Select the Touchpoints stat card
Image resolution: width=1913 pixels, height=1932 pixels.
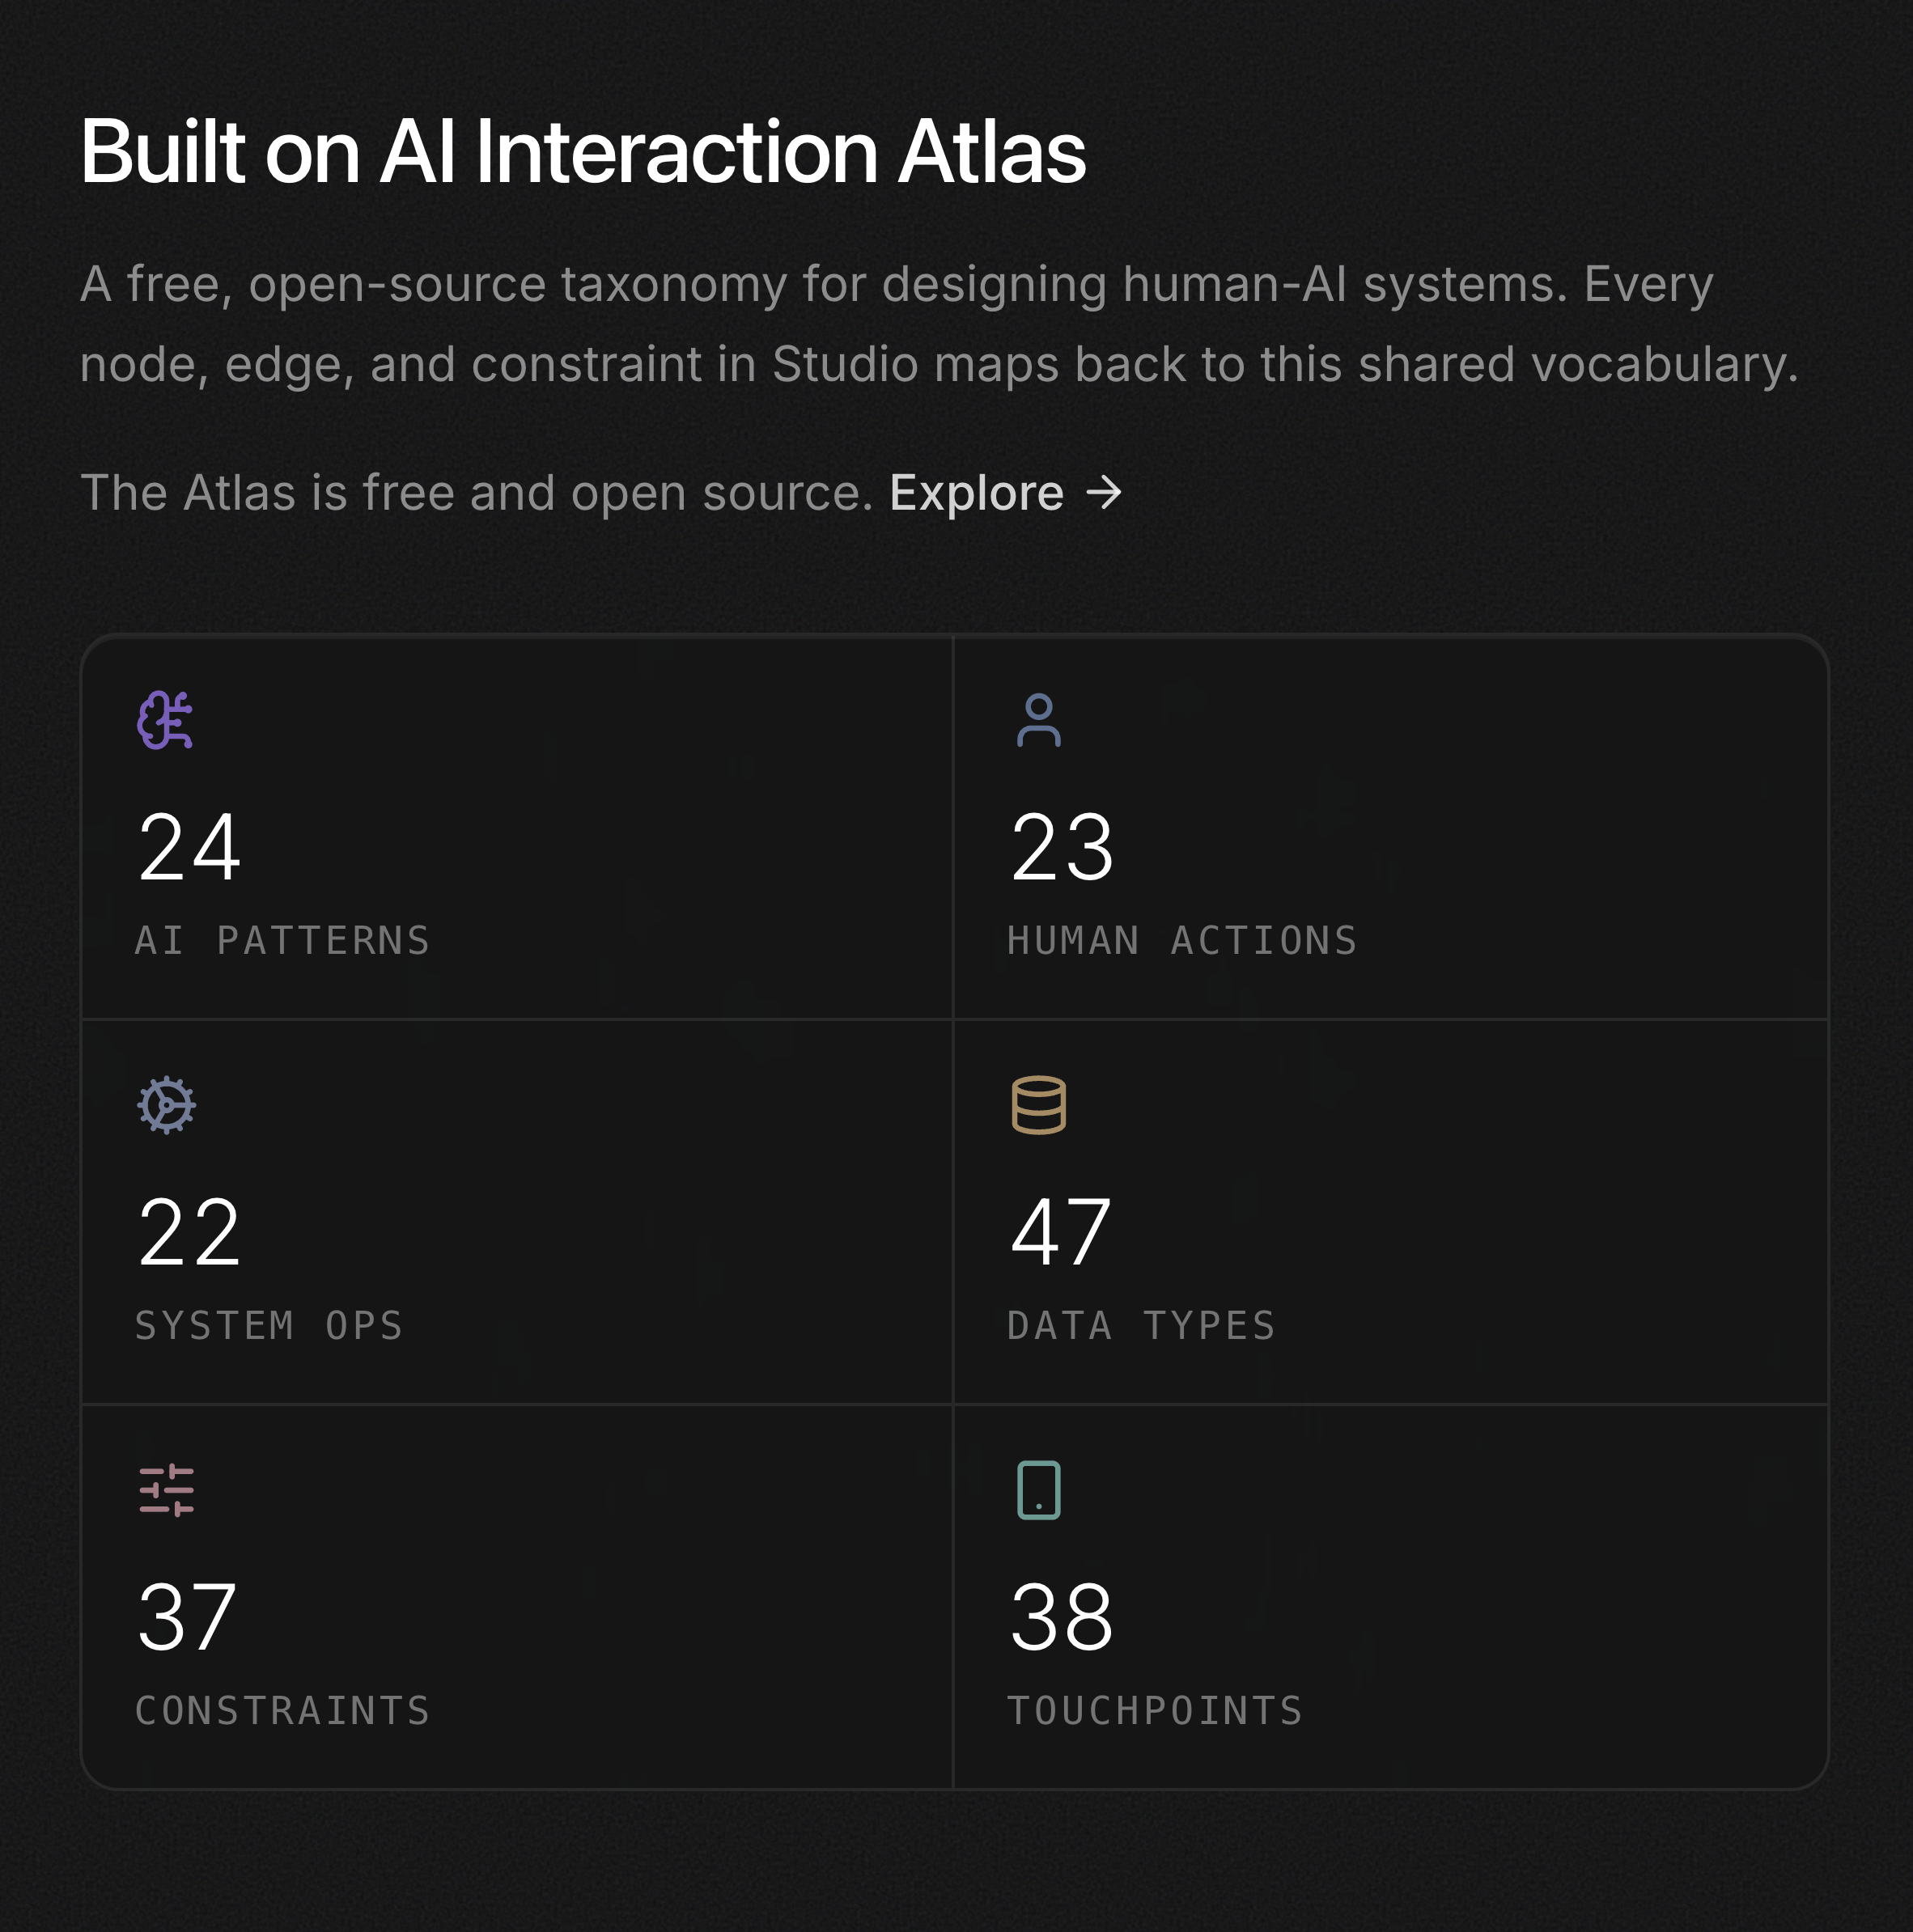tap(1390, 1595)
